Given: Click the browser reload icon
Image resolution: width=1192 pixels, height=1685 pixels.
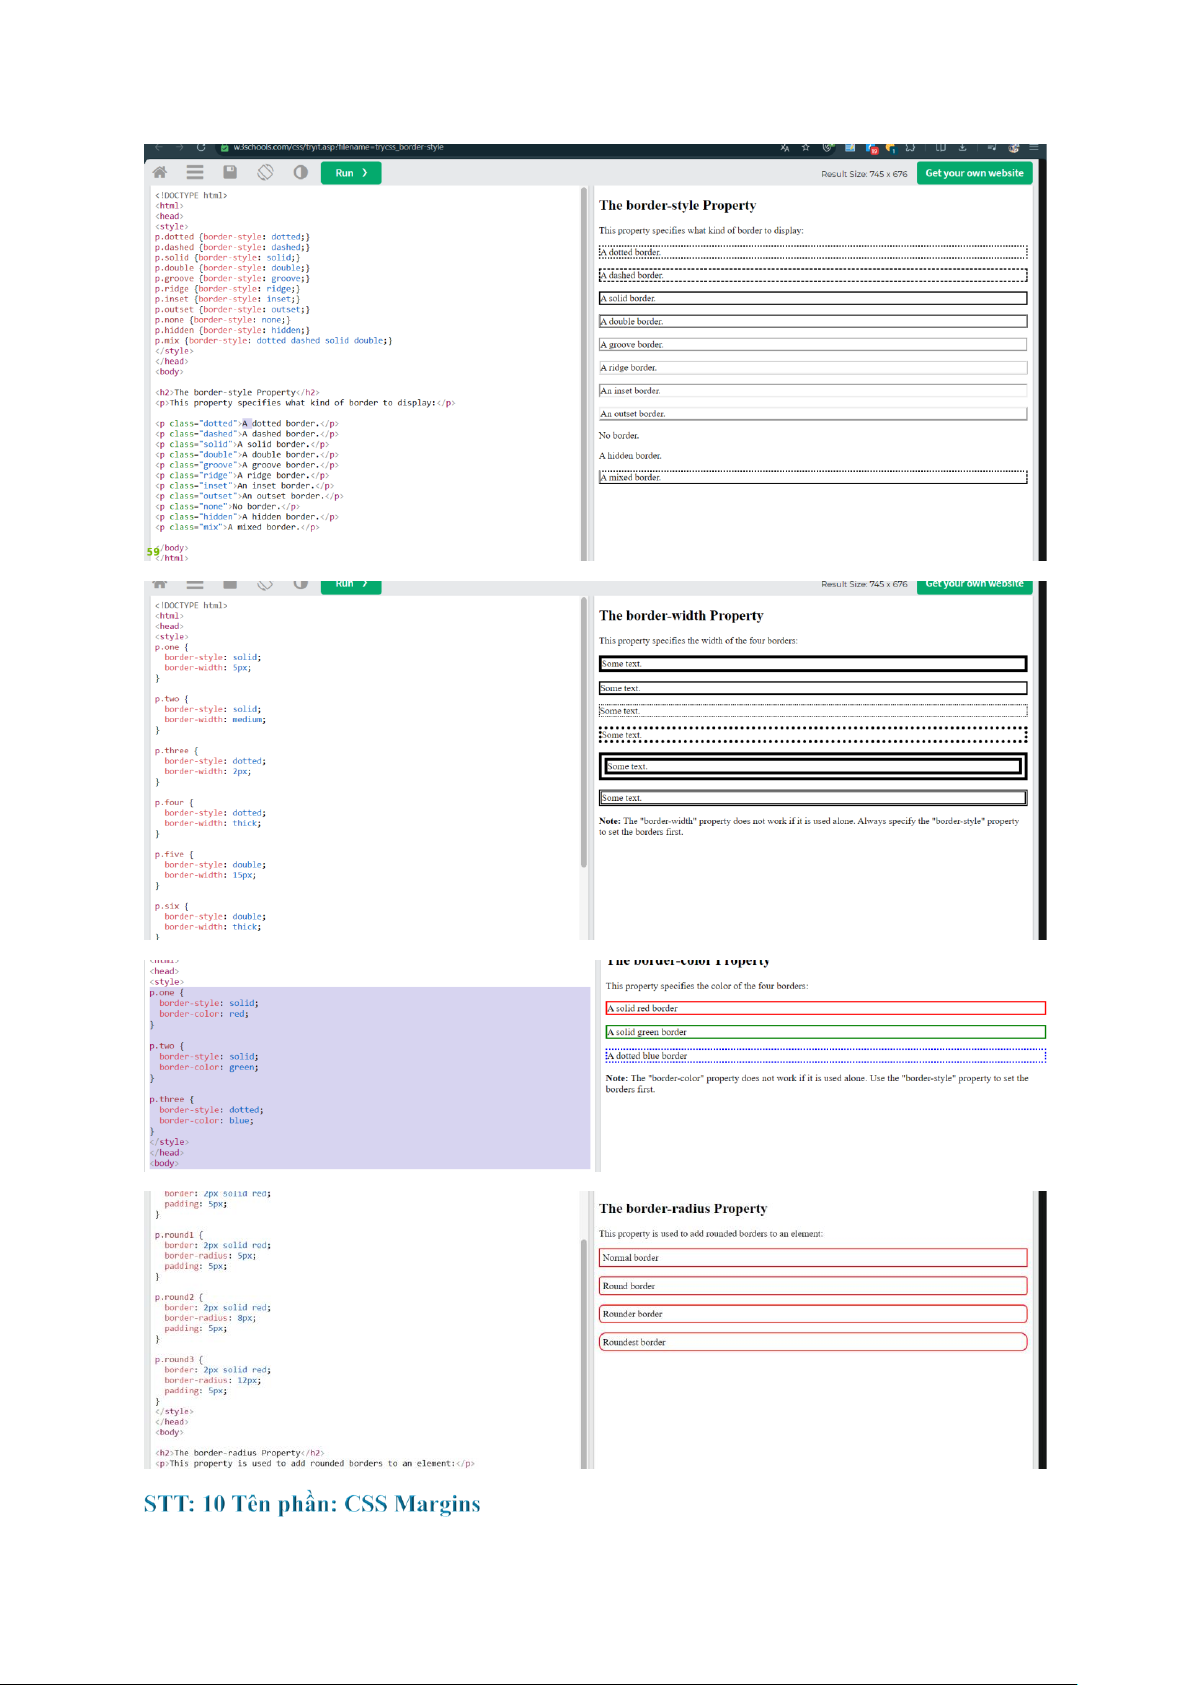Looking at the screenshot, I should tap(201, 148).
